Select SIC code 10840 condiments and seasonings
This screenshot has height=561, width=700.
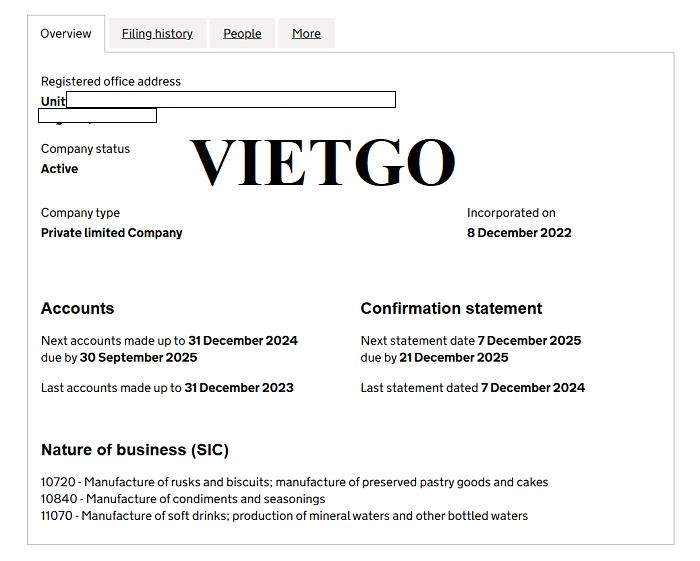point(183,499)
